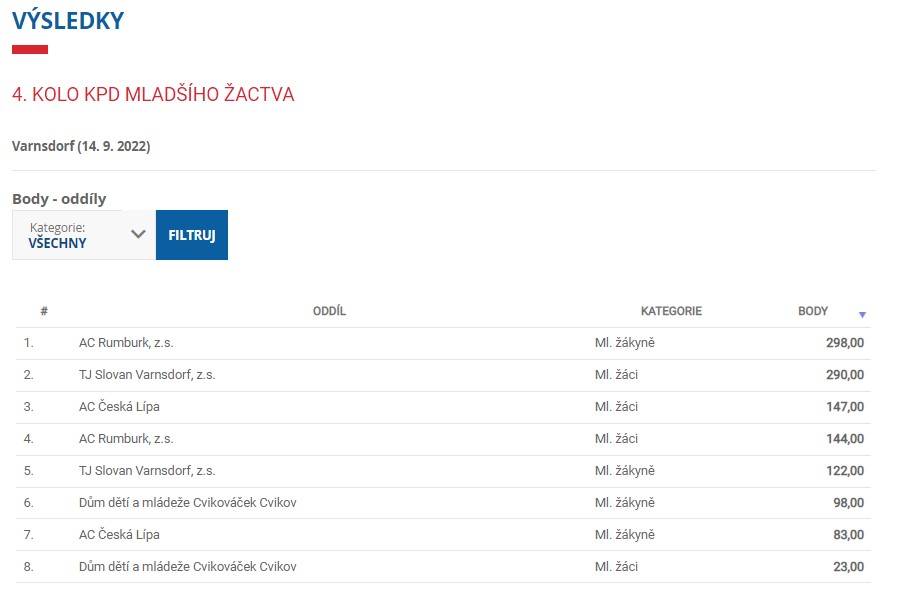Open the Kategorie VŠECHNY dropdown

pos(84,235)
